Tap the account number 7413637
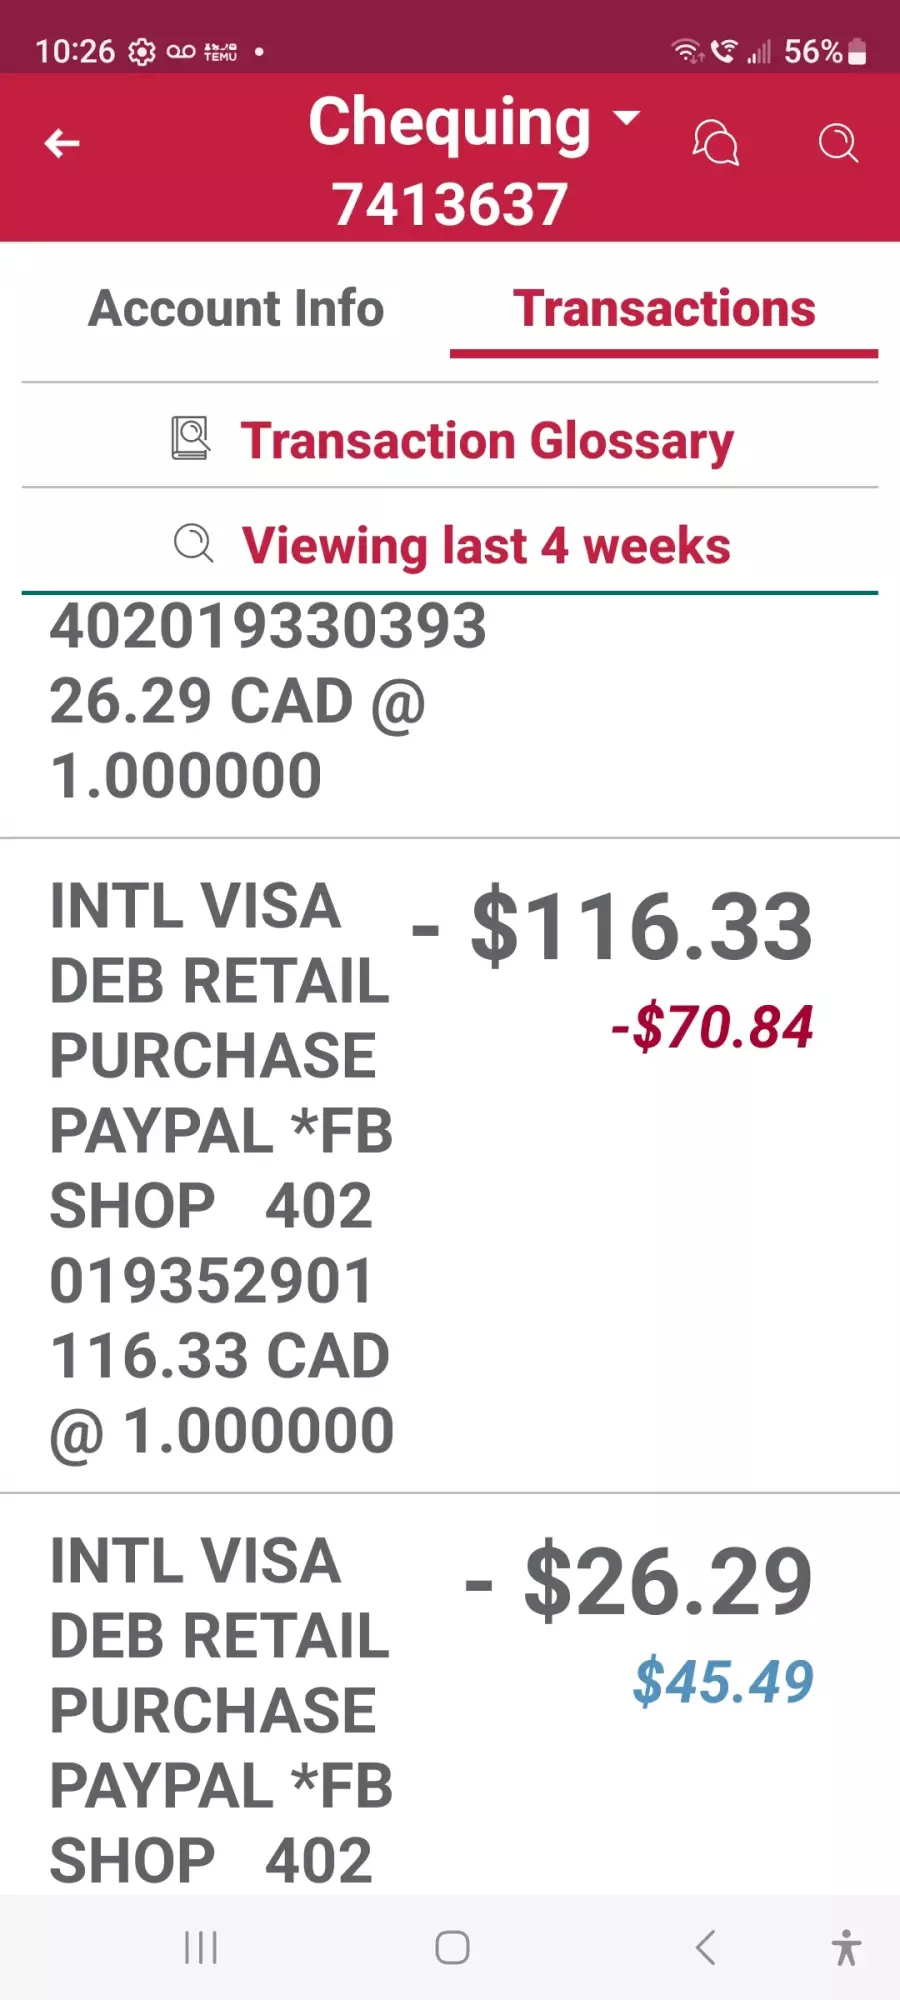Viewport: 900px width, 2000px height. [x=450, y=204]
